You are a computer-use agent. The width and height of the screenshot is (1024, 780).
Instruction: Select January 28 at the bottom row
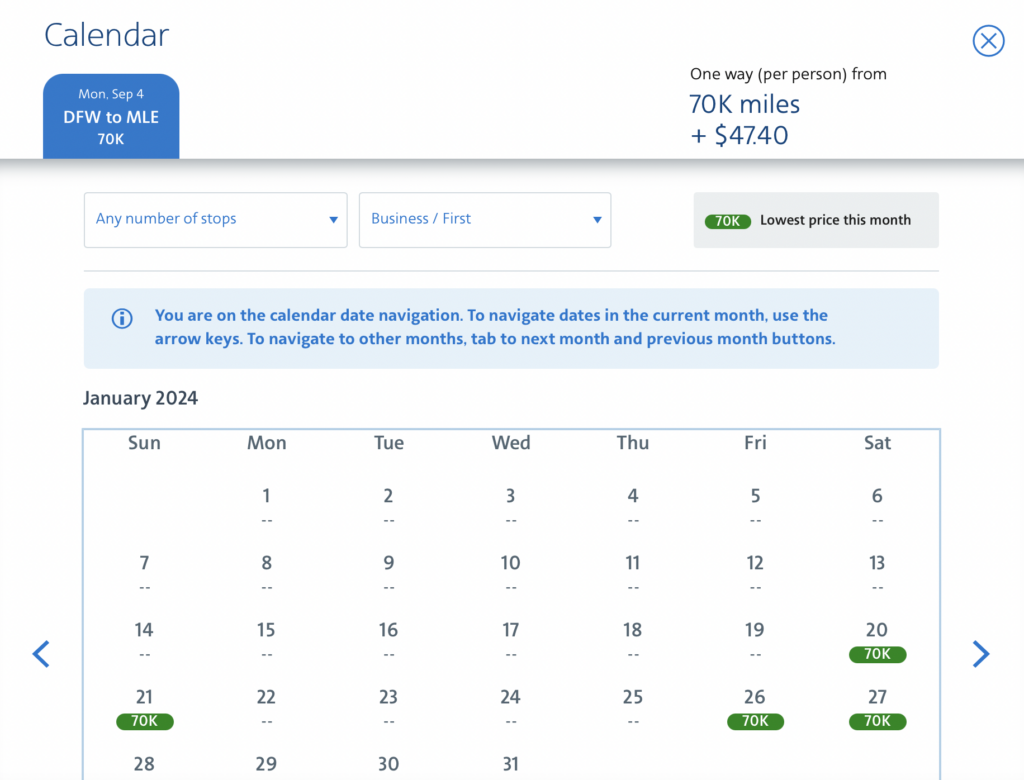(144, 763)
